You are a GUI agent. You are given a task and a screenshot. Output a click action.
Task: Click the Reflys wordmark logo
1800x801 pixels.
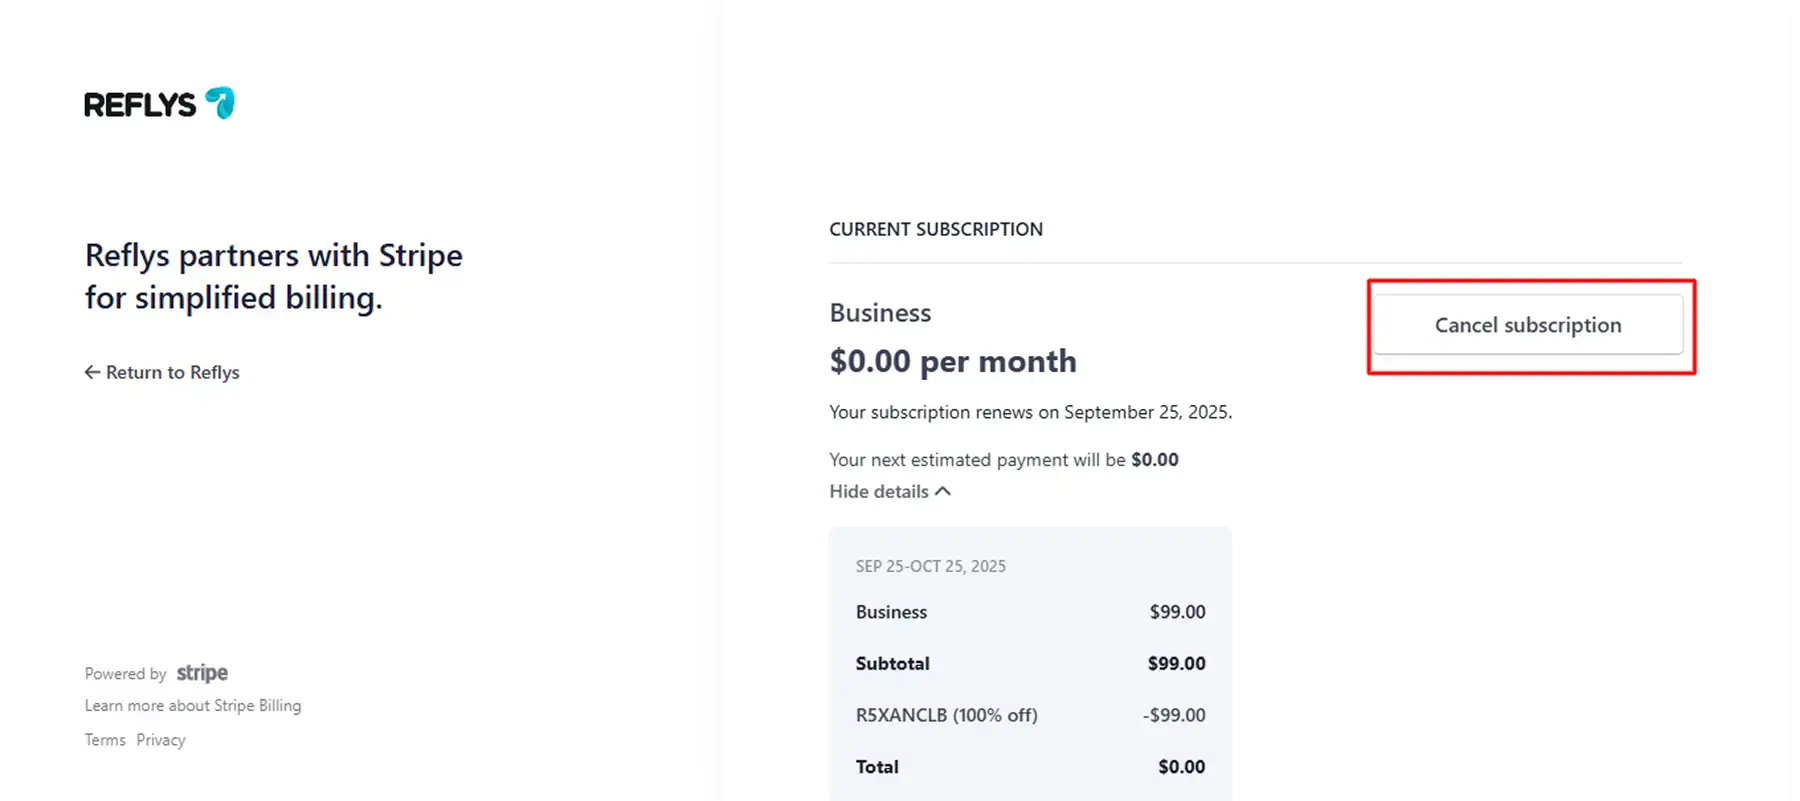pyautogui.click(x=140, y=105)
